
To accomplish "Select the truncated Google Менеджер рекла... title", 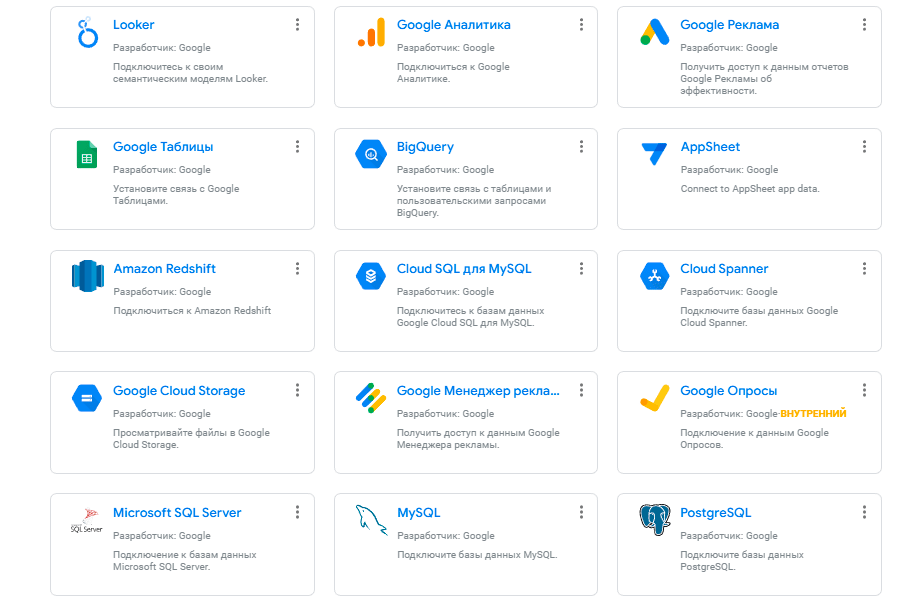I will point(478,391).
